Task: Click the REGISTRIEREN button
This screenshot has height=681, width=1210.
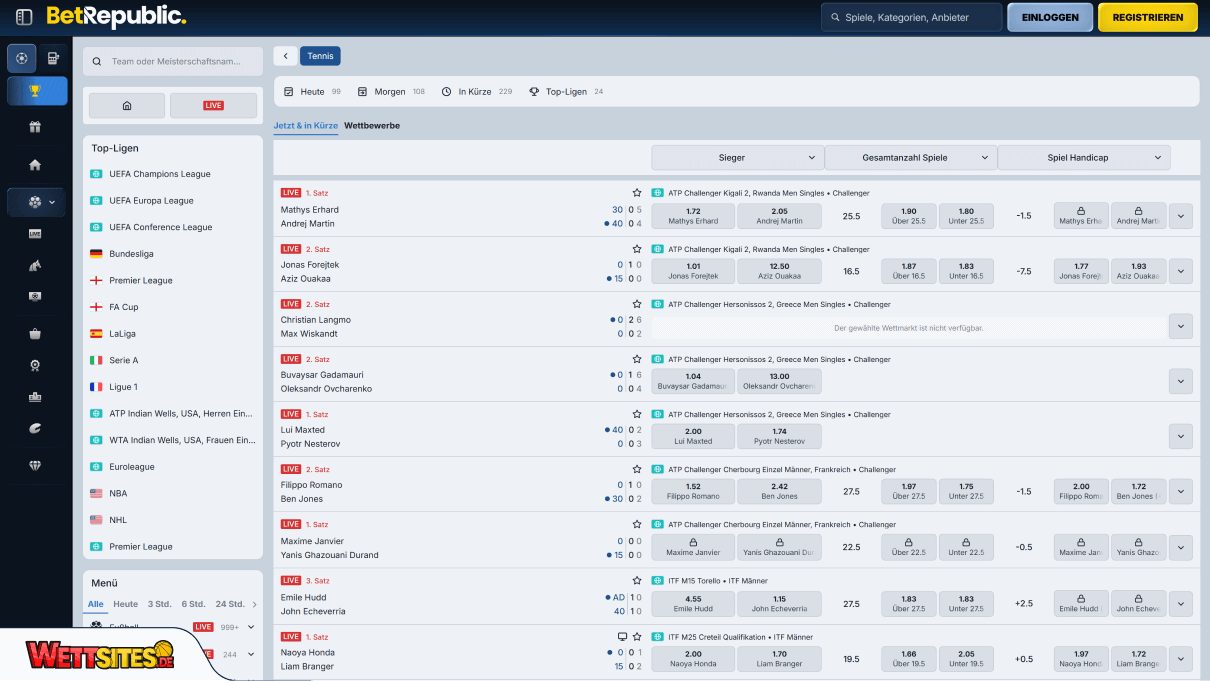Action: click(x=1147, y=17)
